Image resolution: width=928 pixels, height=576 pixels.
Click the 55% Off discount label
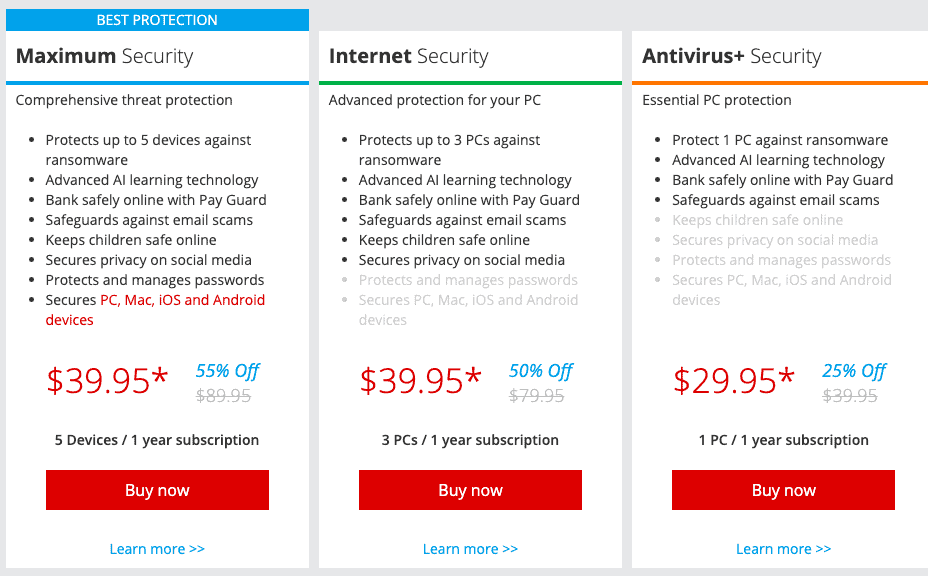tap(228, 371)
